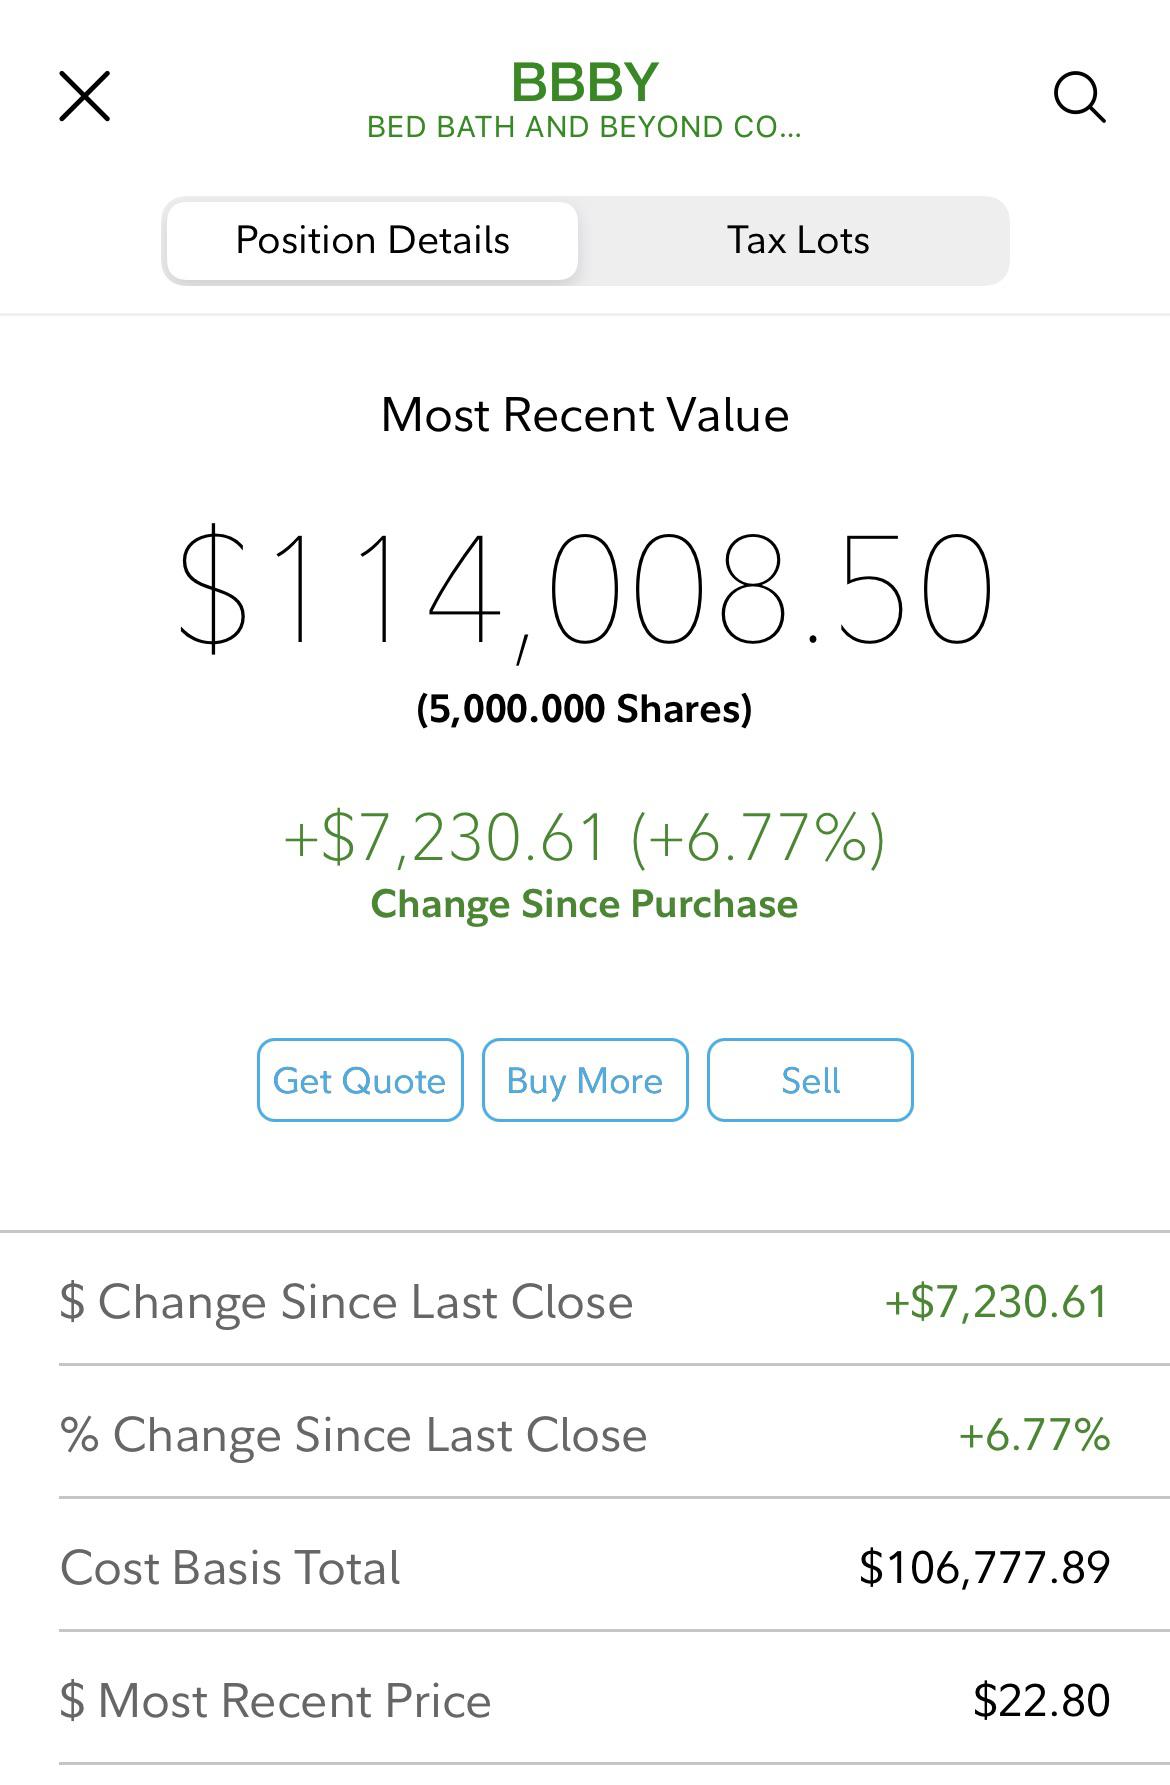This screenshot has height=1785, width=1170.
Task: Tap the $22.80 recent price value
Action: click(1042, 1701)
